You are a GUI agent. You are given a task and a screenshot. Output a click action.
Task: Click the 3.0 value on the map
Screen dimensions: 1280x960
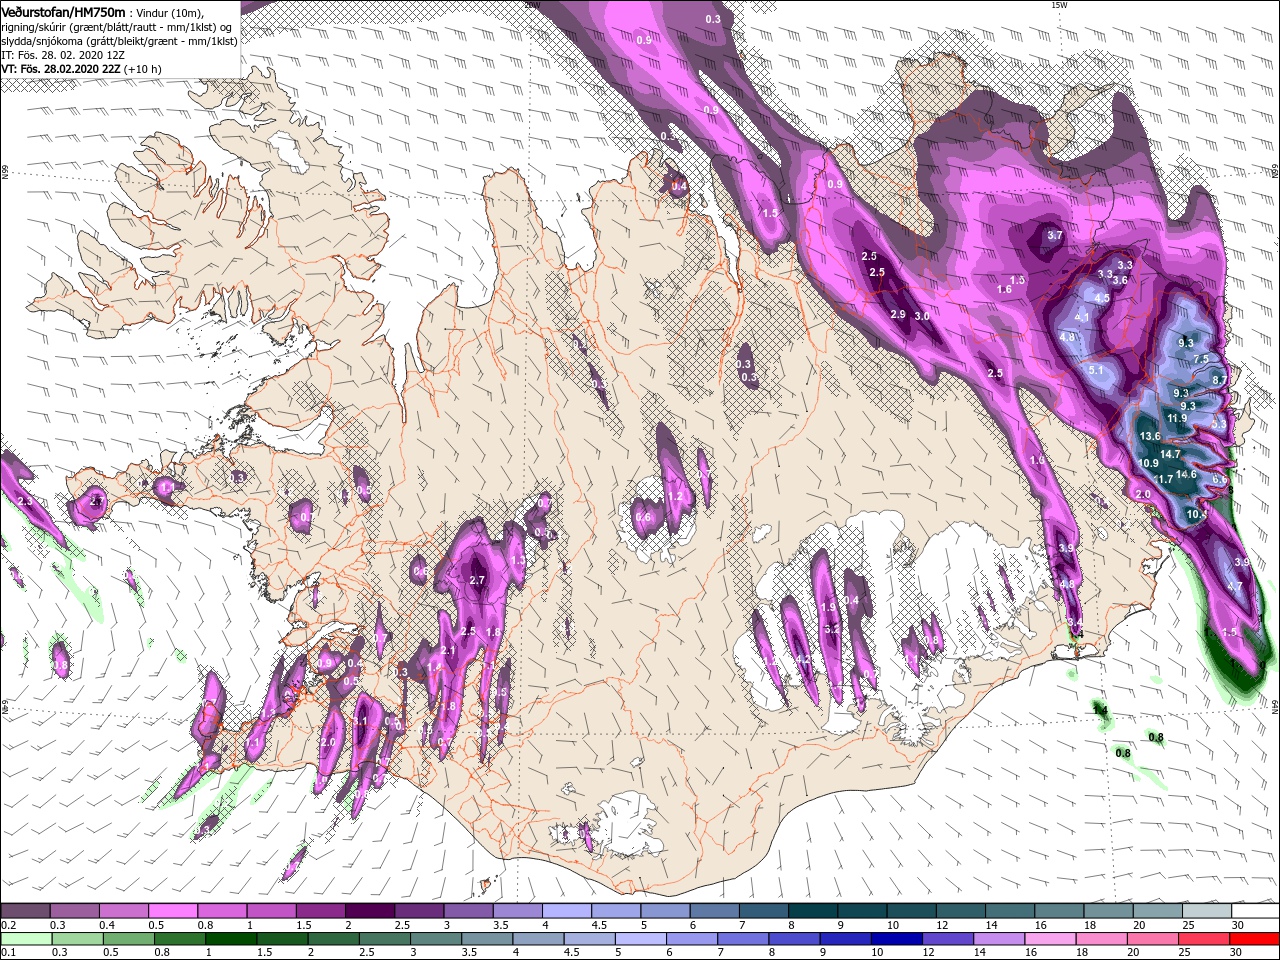[x=922, y=316]
